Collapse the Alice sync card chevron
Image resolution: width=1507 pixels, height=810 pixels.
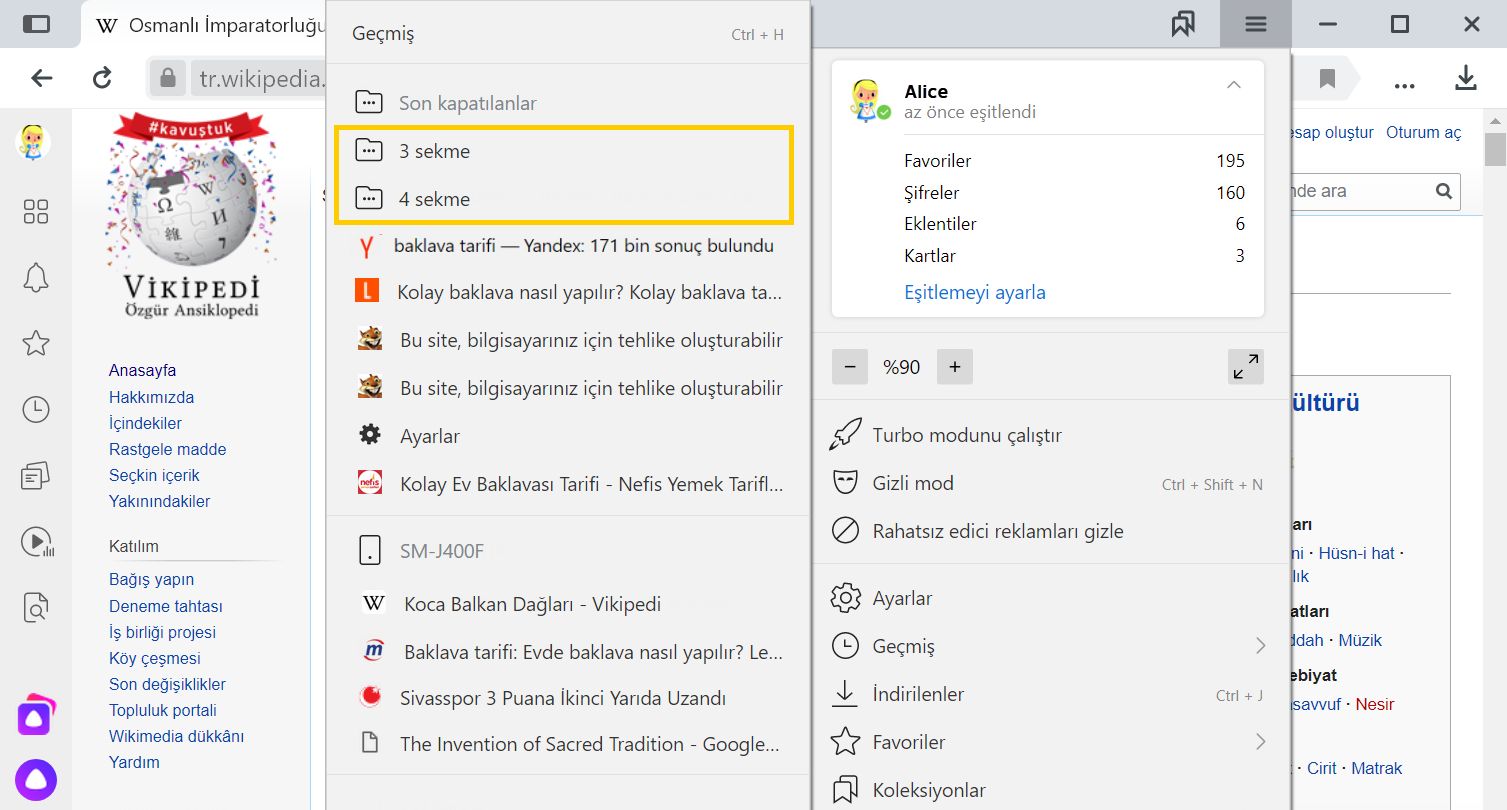click(x=1234, y=85)
